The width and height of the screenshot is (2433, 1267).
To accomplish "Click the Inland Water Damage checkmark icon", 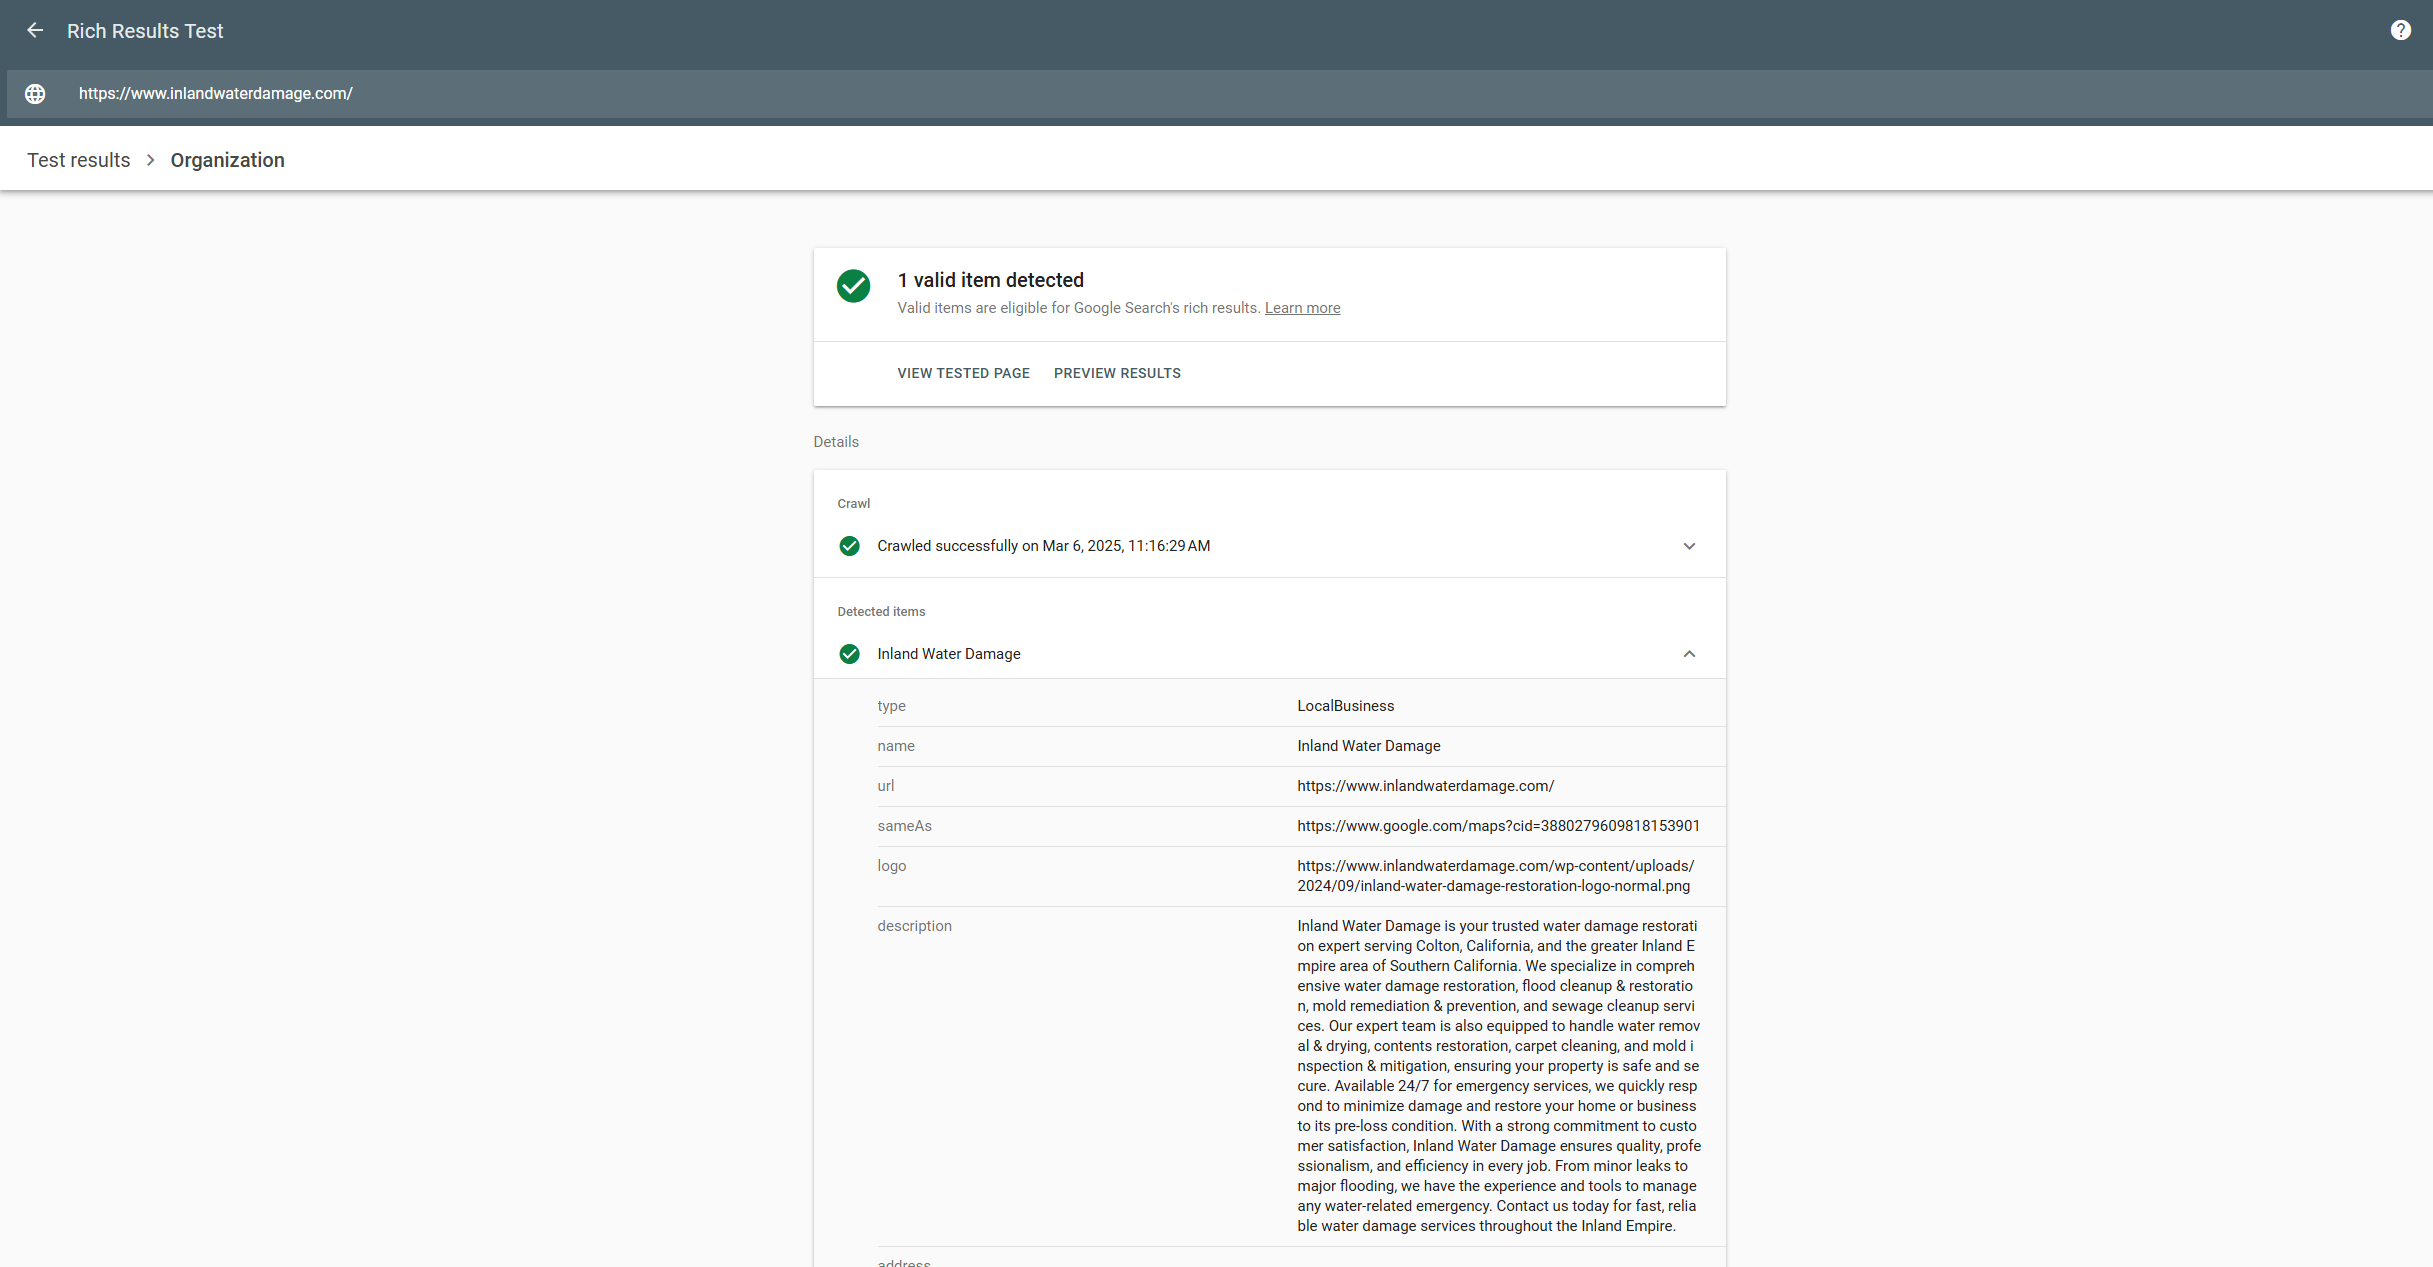I will click(849, 654).
